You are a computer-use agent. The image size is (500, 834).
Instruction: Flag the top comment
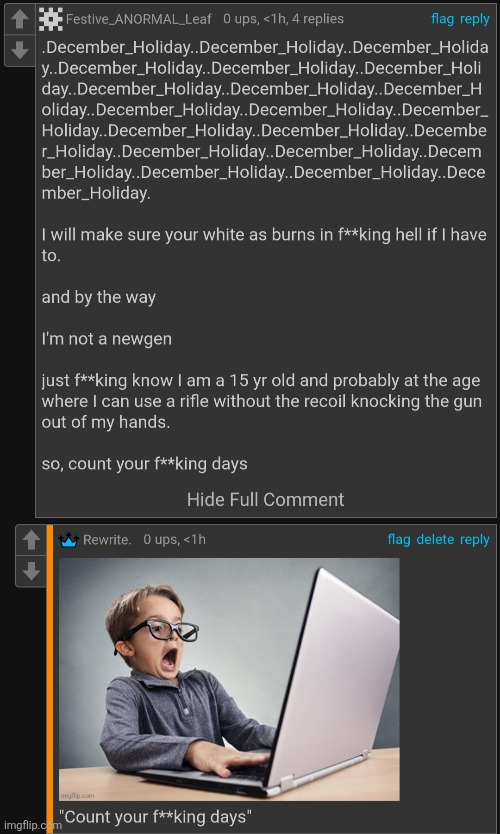pos(443,19)
